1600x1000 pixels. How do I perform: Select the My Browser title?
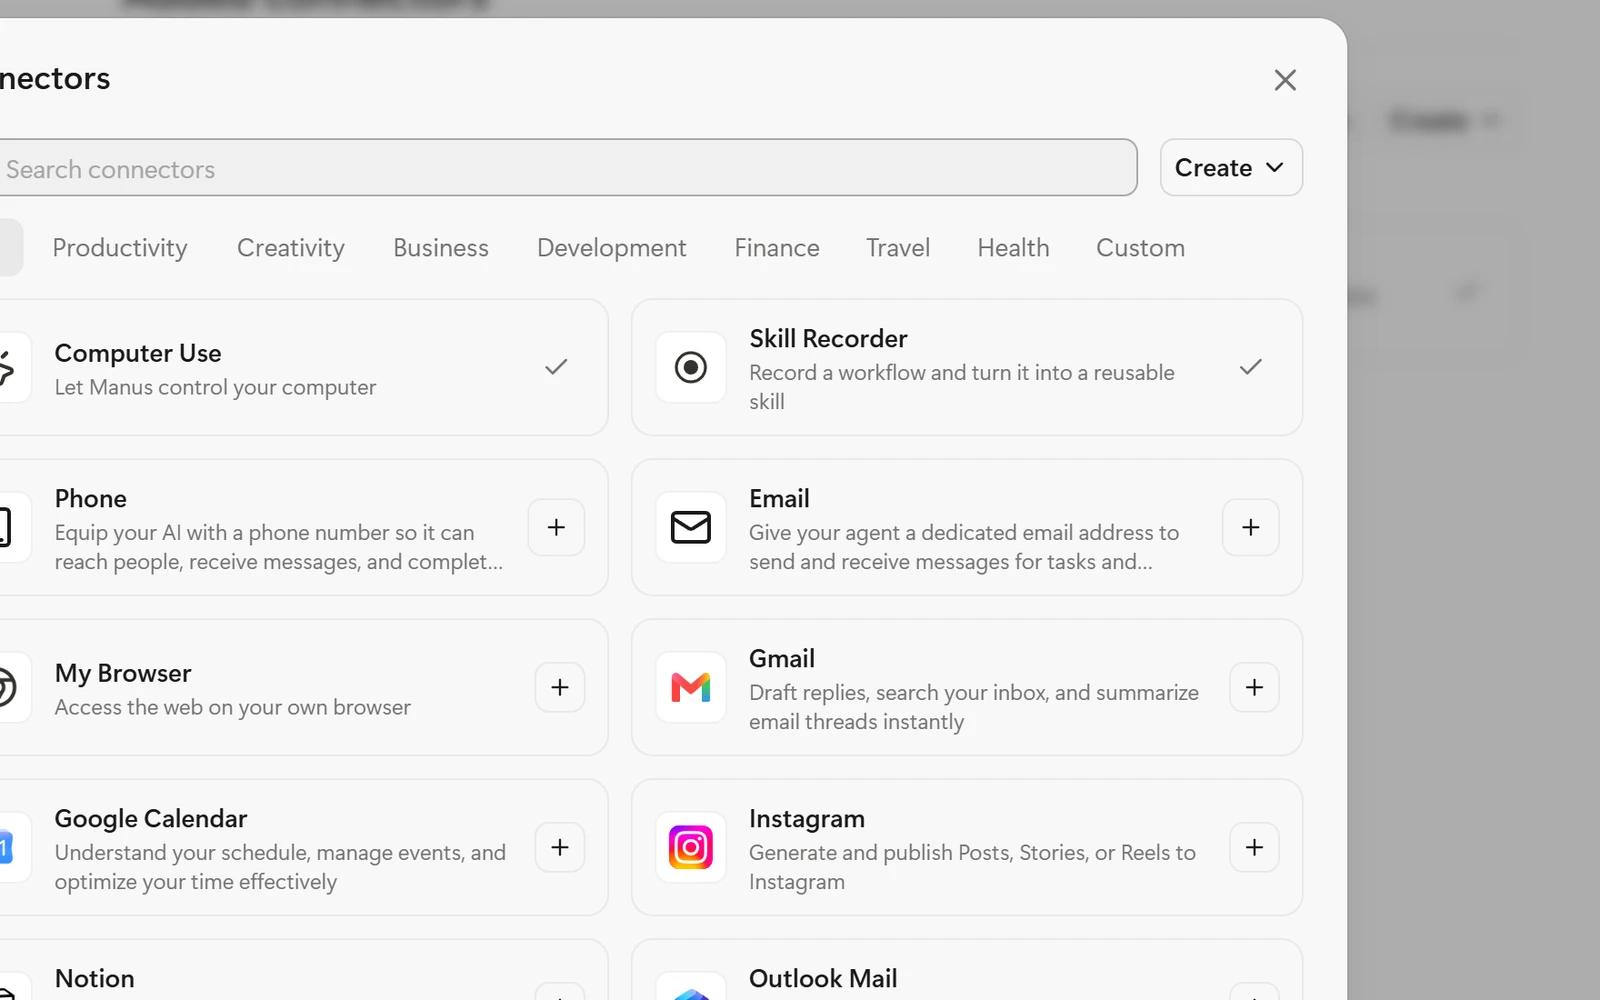(x=123, y=673)
